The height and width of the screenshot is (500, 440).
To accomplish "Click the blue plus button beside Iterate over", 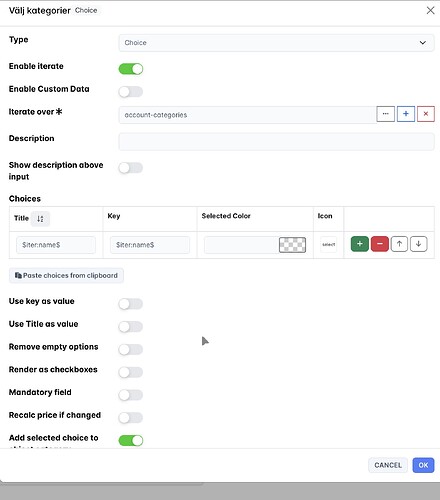I will pyautogui.click(x=406, y=114).
